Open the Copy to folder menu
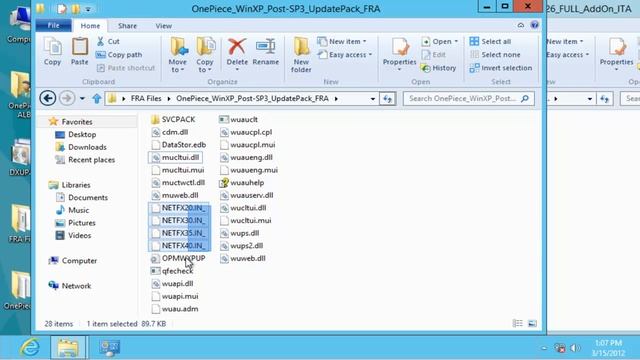 point(204,55)
